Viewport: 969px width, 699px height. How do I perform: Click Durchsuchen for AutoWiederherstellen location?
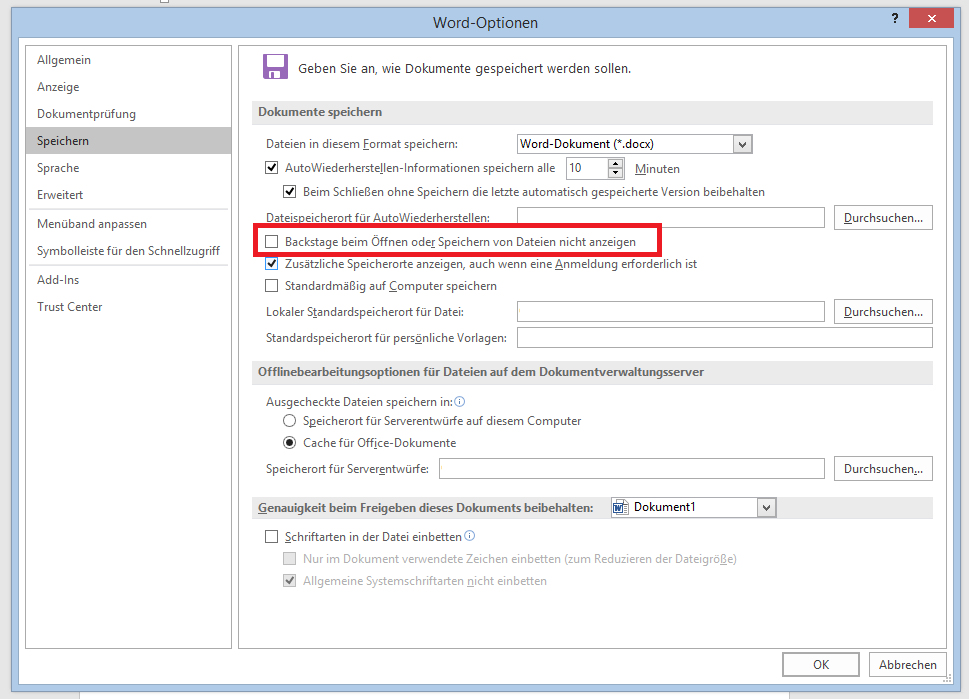click(x=883, y=217)
